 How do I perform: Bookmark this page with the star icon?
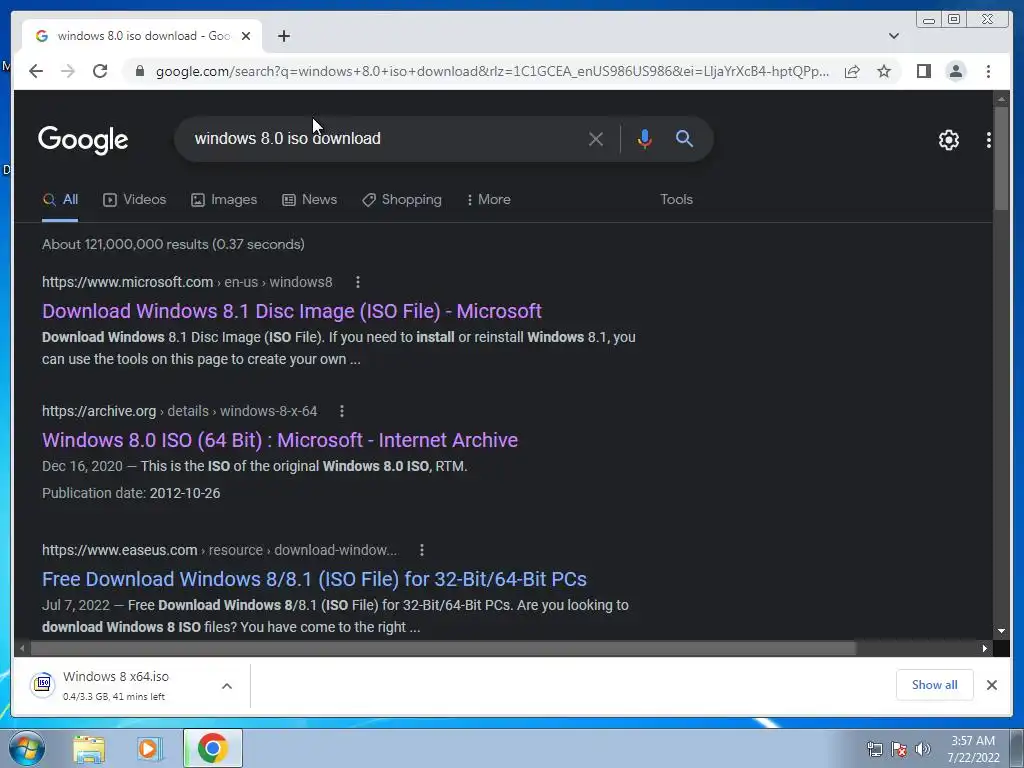884,71
